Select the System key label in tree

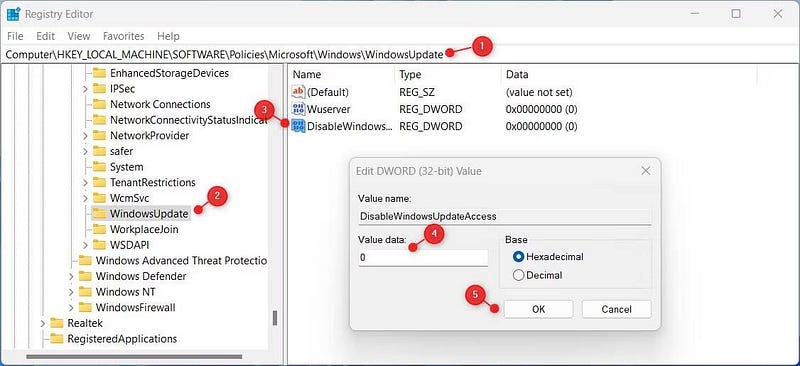point(127,167)
